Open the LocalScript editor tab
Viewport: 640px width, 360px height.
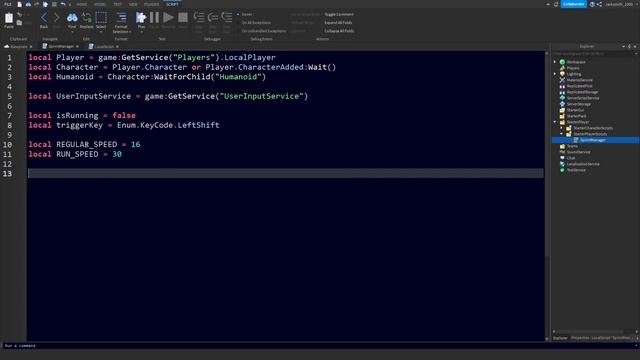click(104, 47)
